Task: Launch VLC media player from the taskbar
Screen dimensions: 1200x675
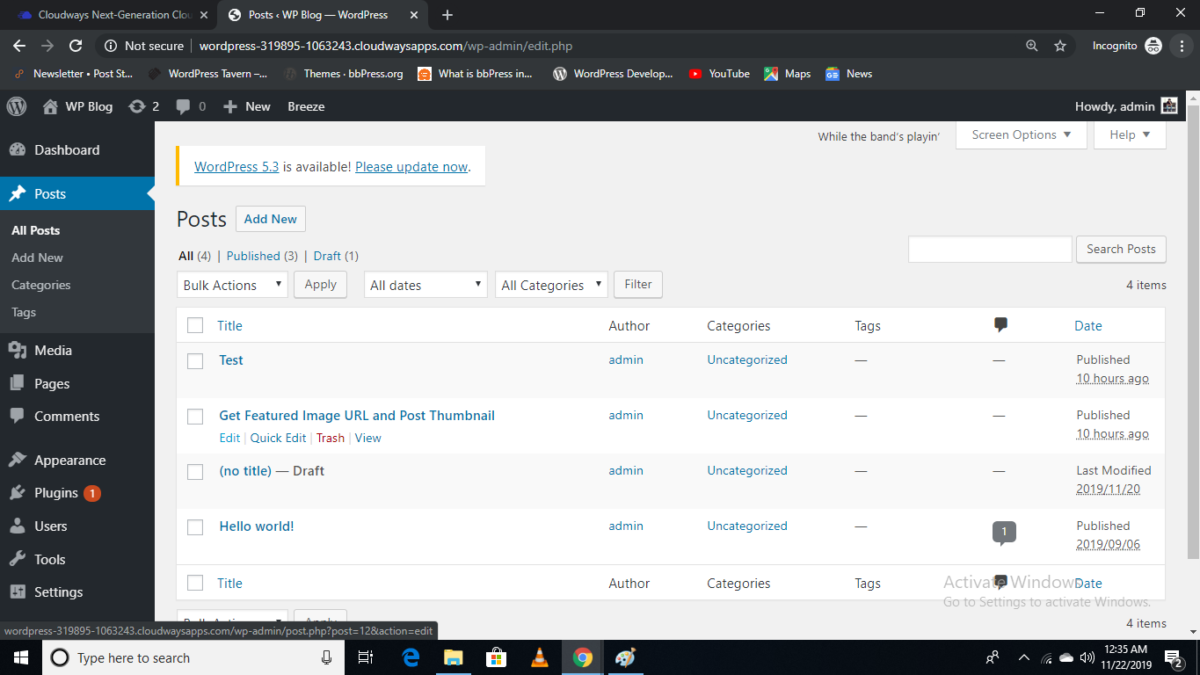Action: click(x=539, y=657)
